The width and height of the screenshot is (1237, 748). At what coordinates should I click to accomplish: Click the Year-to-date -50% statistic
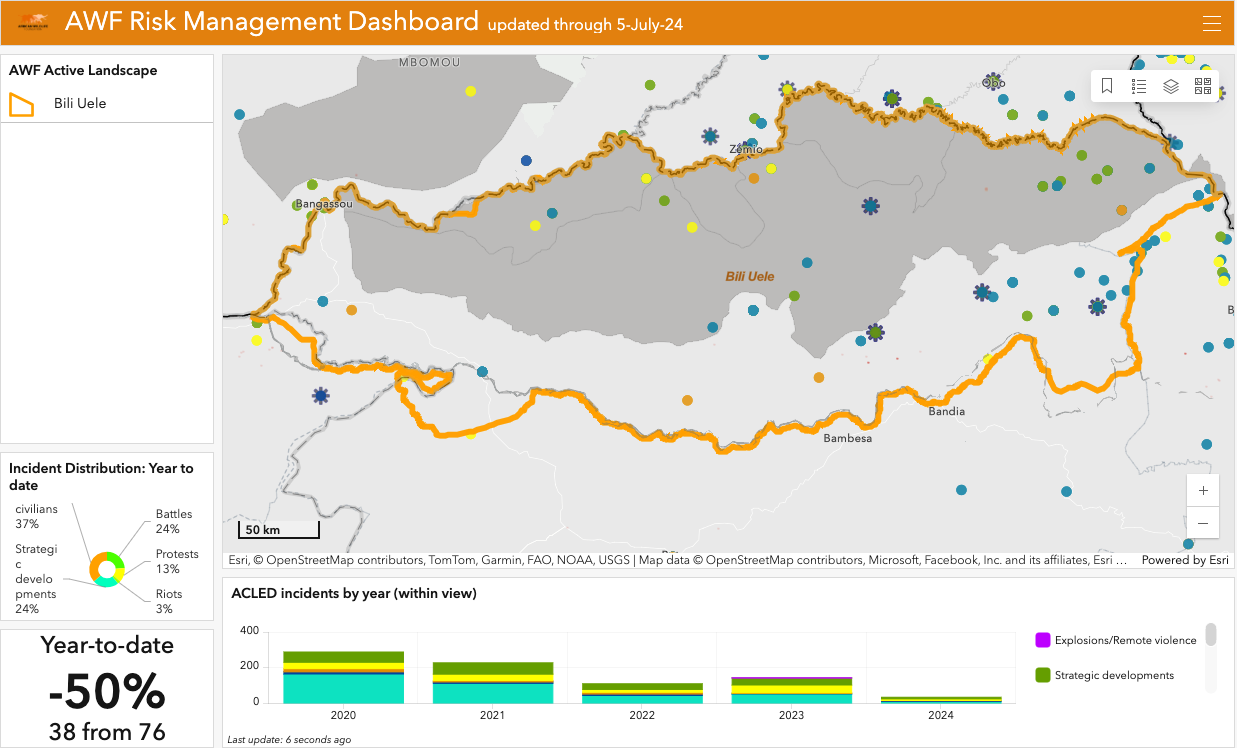107,690
